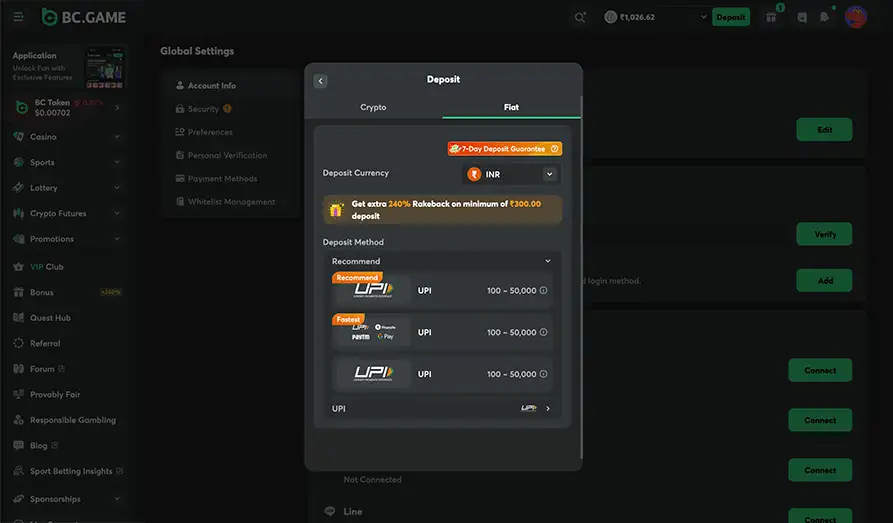Open Whitelist Management settings
Screen dimensions: 893x523
pos(231,202)
